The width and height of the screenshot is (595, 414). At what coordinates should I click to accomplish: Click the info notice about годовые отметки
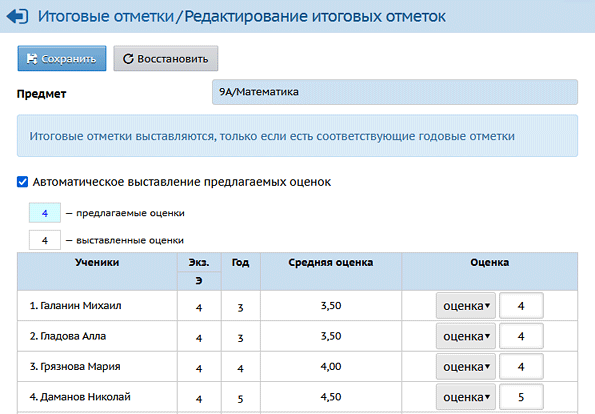tap(297, 136)
